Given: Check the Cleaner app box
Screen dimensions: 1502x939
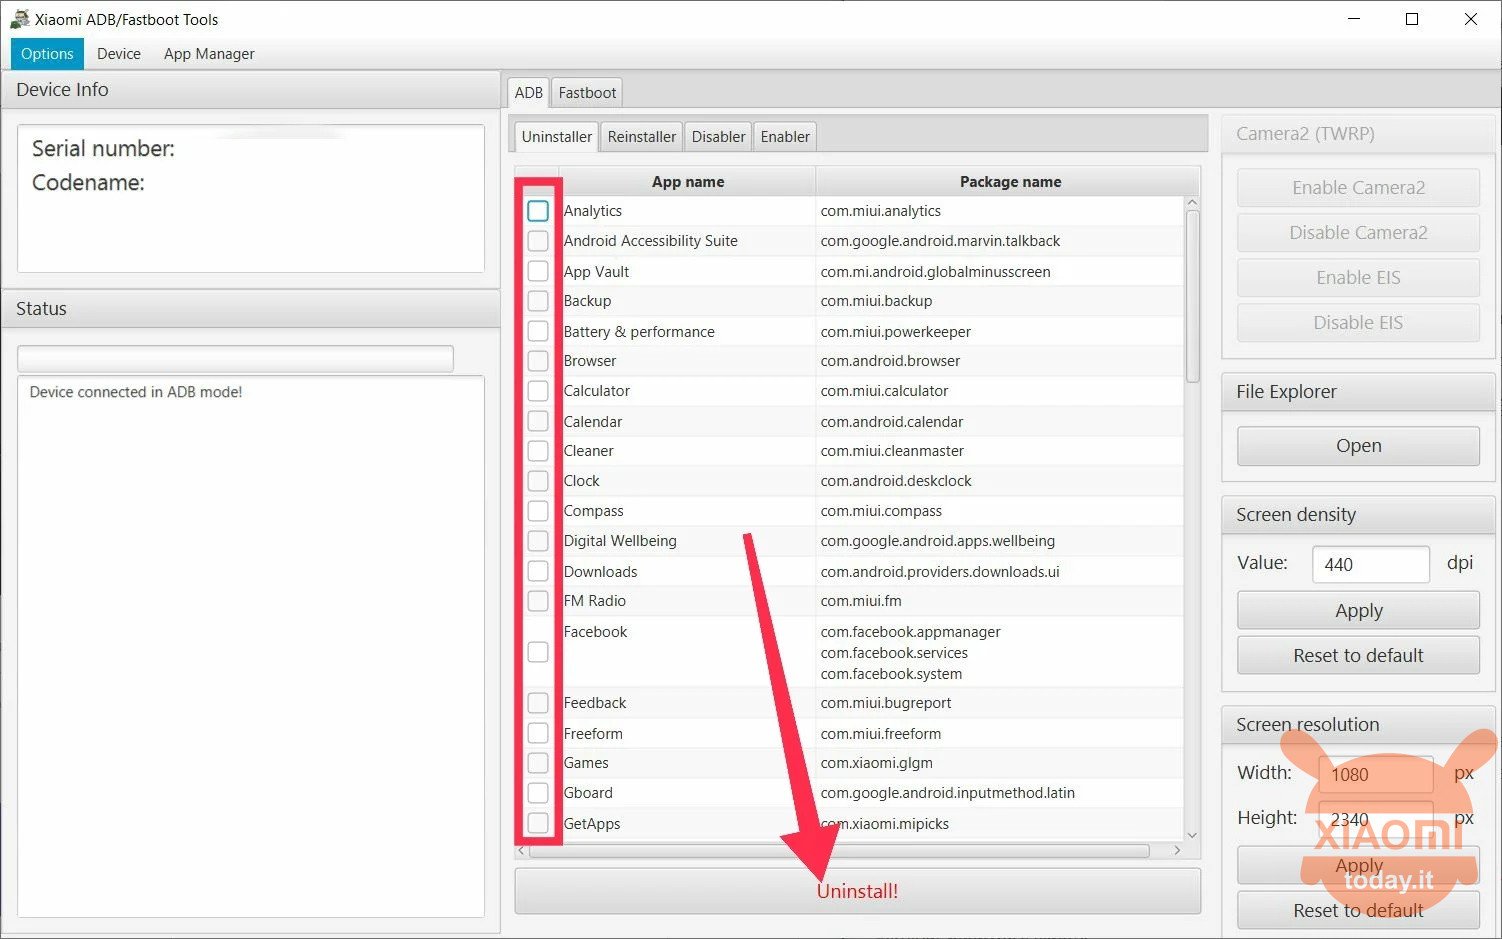Looking at the screenshot, I should 538,451.
